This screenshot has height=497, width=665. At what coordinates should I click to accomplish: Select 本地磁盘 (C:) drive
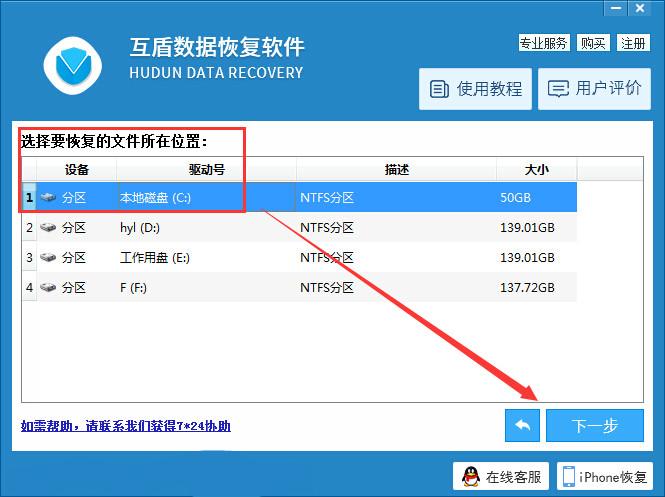(x=155, y=198)
